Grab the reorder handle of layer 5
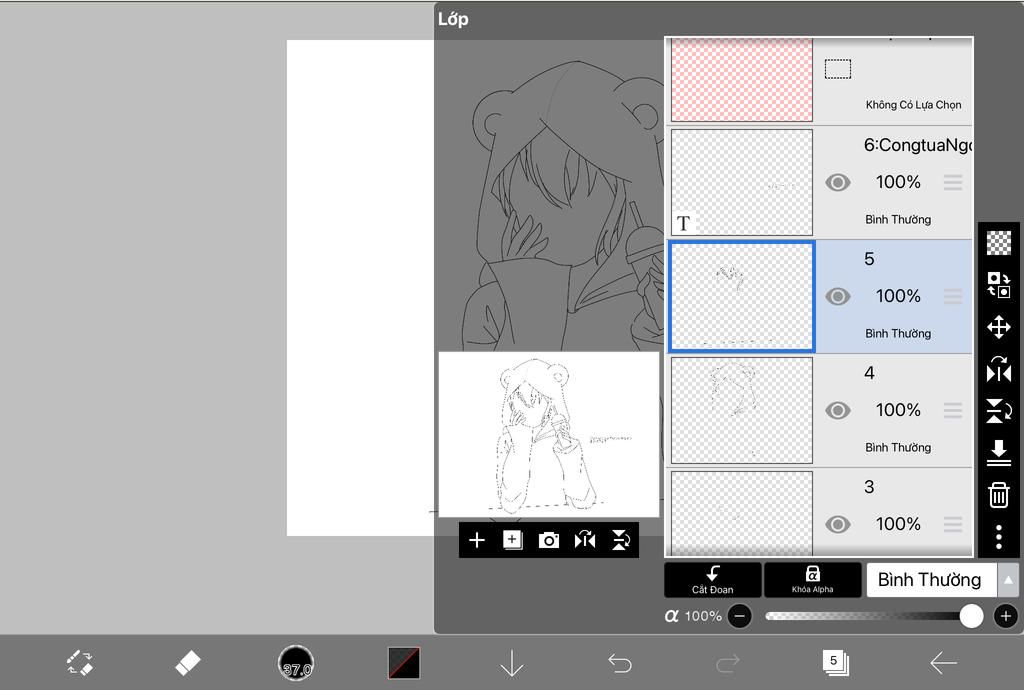This screenshot has width=1024, height=690. [x=953, y=296]
